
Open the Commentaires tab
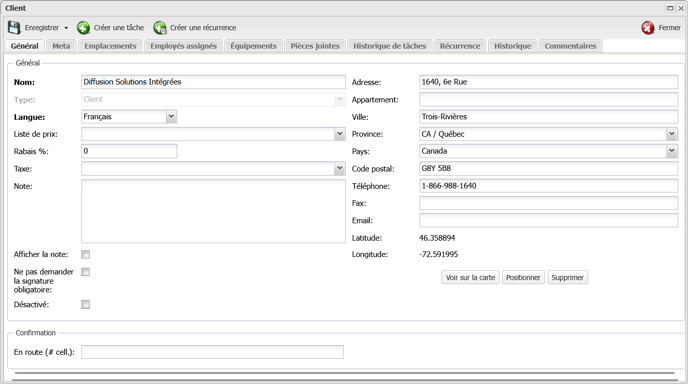tap(570, 46)
